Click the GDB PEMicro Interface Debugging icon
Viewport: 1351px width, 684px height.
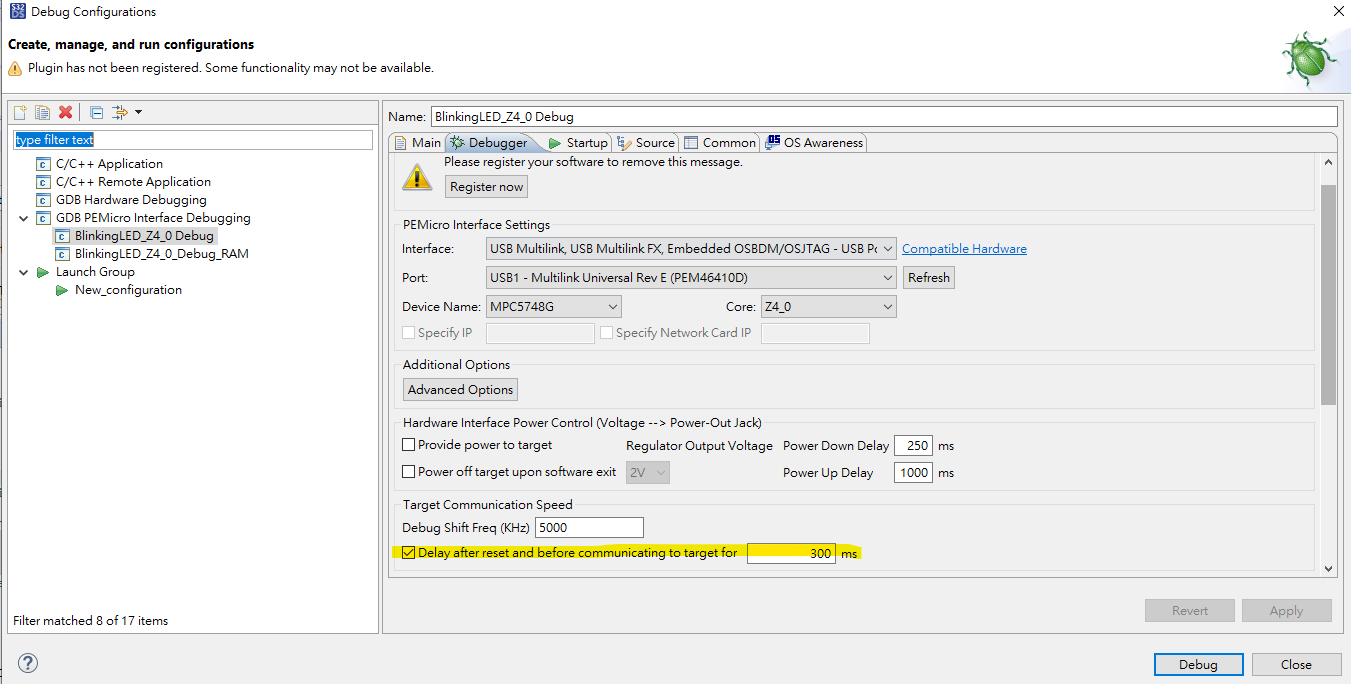43,218
